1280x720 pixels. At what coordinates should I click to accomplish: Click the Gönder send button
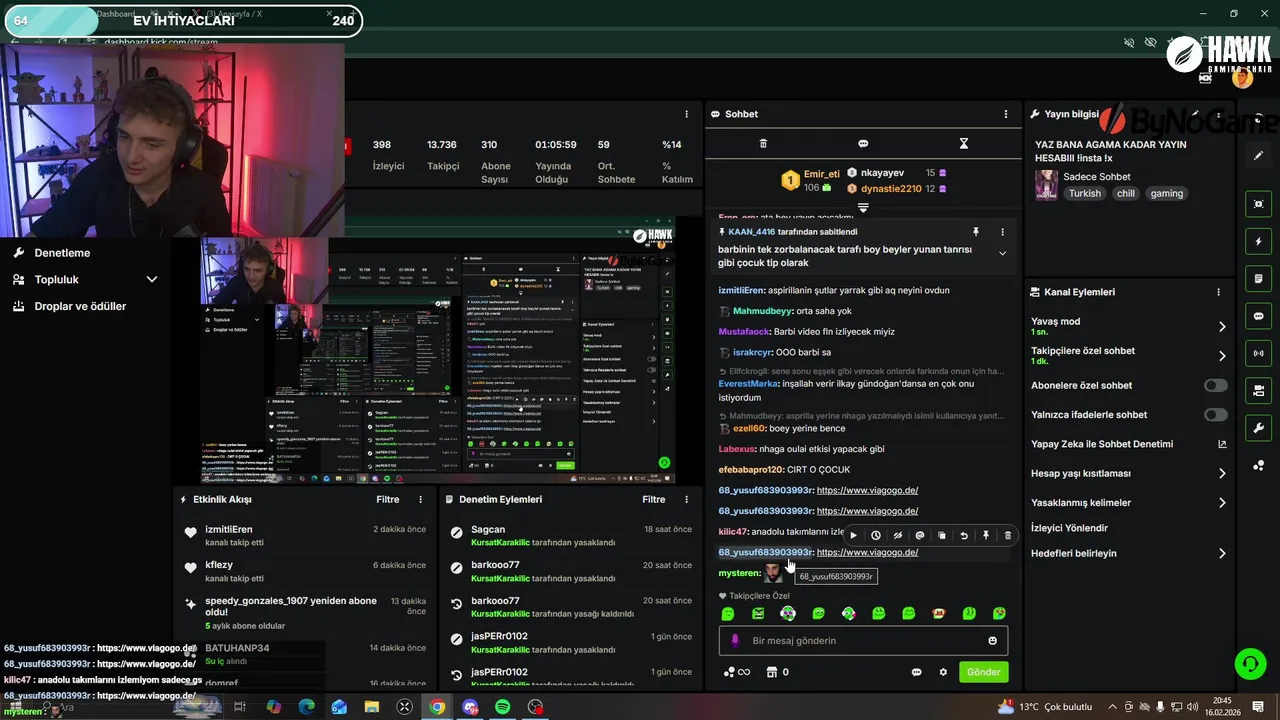[983, 672]
